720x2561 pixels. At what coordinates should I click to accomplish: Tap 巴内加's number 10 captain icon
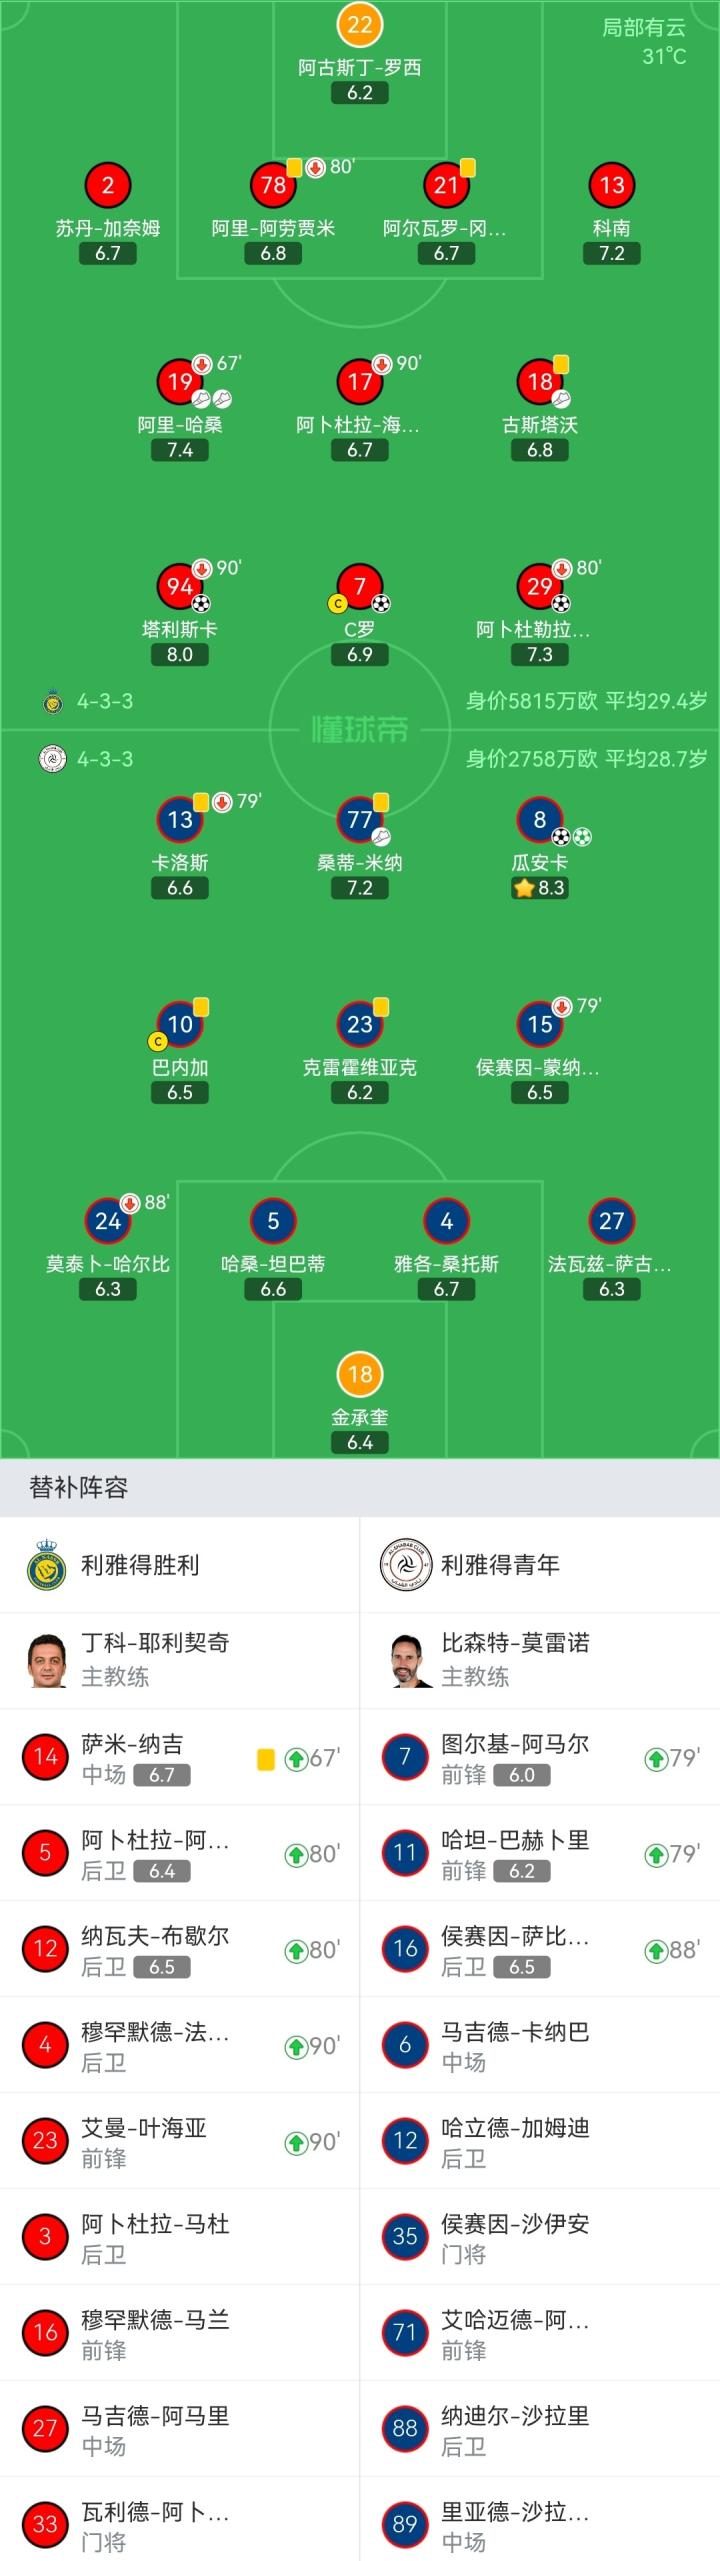[x=180, y=1024]
